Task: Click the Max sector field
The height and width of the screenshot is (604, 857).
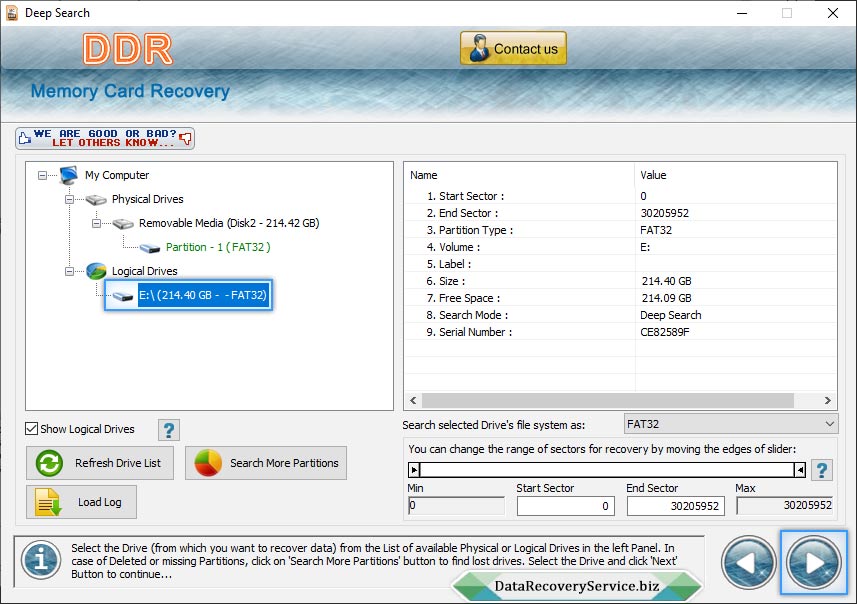Action: 785,506
